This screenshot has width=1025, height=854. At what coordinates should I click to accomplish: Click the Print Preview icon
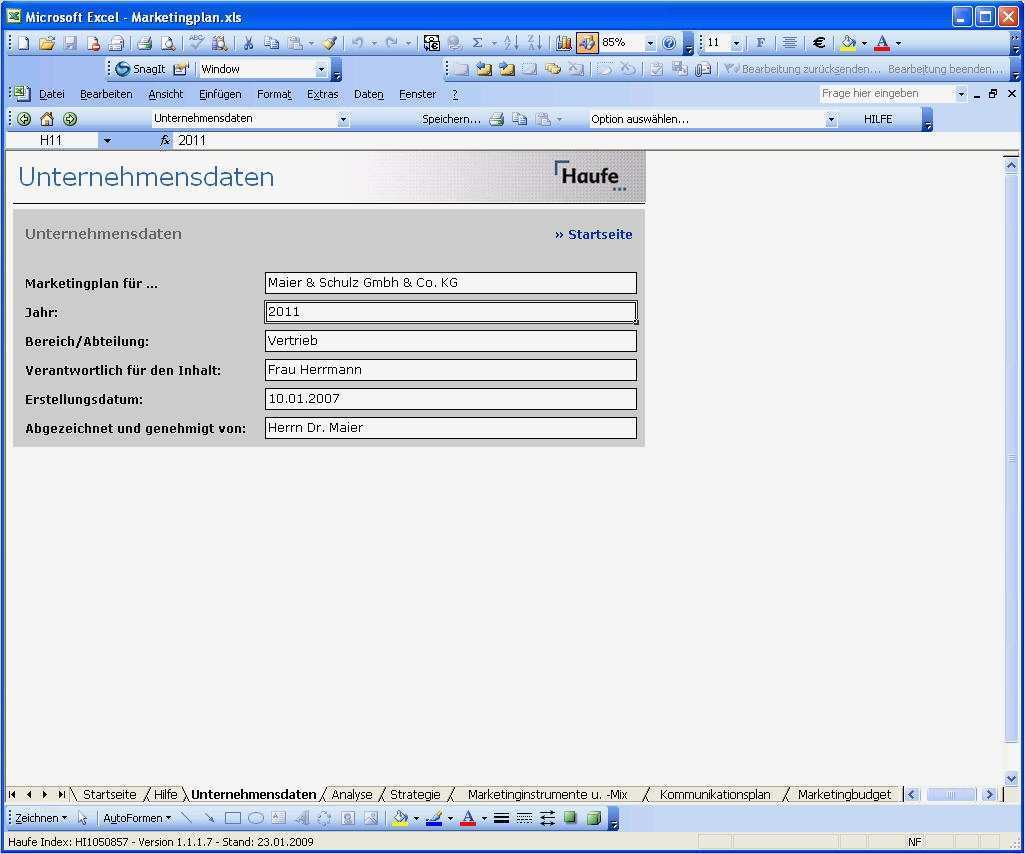pyautogui.click(x=169, y=43)
